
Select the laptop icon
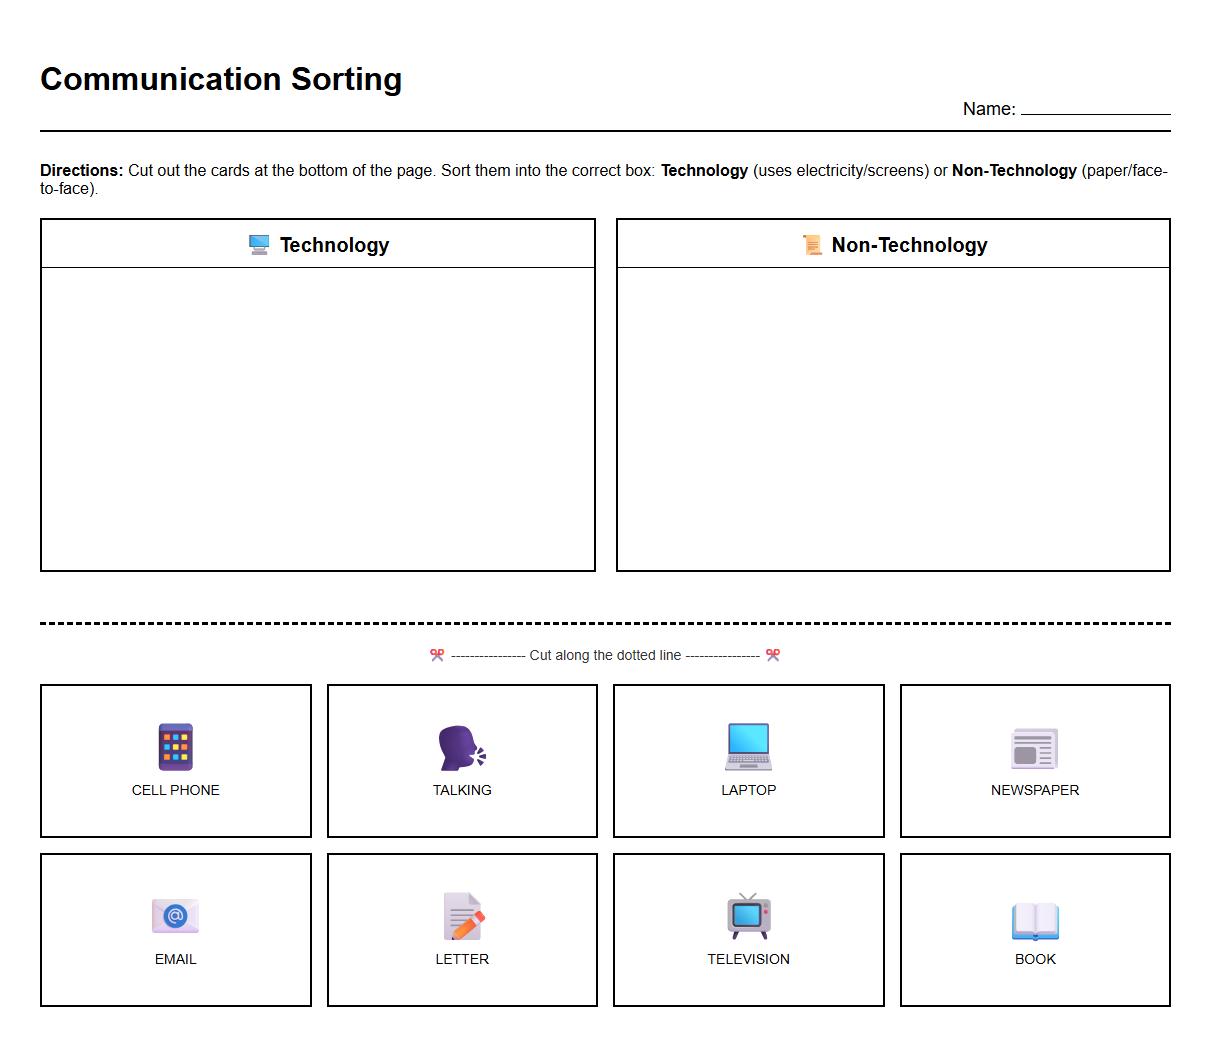pyautogui.click(x=748, y=745)
